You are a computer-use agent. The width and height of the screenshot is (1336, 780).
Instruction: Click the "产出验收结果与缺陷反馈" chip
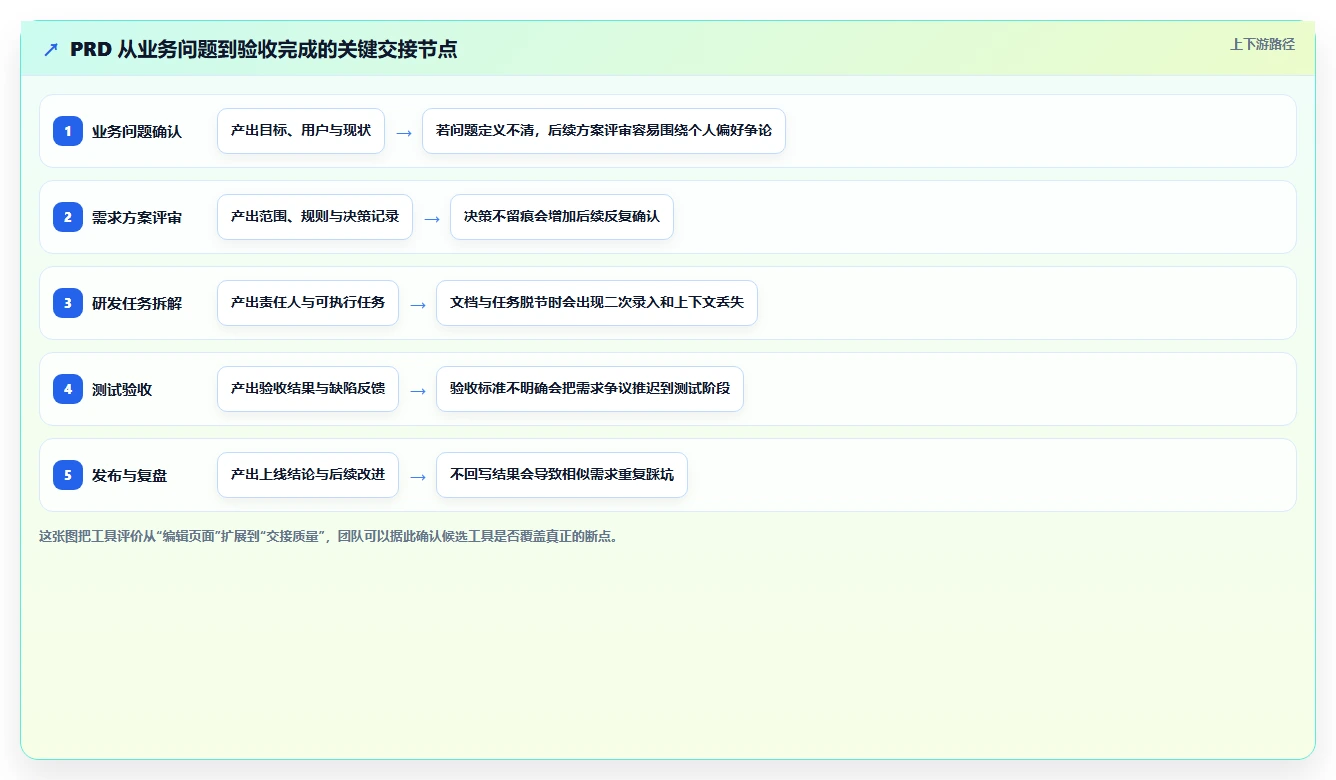pyautogui.click(x=308, y=389)
